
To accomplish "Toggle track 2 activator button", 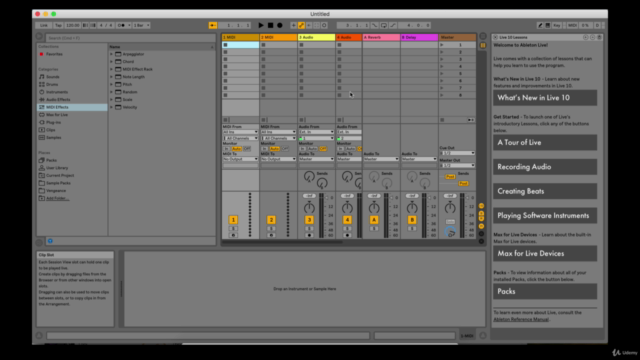I will click(x=271, y=220).
